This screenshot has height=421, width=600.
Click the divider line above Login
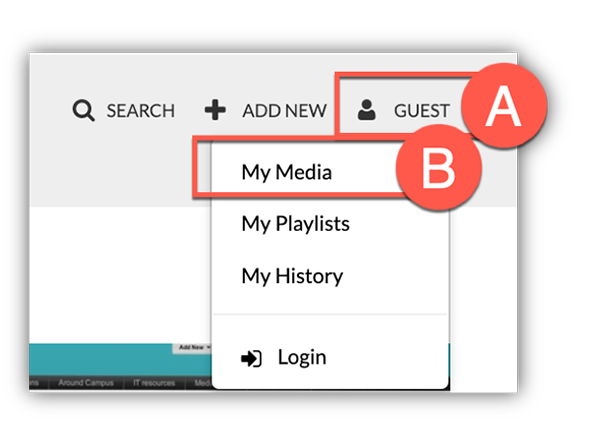330,315
